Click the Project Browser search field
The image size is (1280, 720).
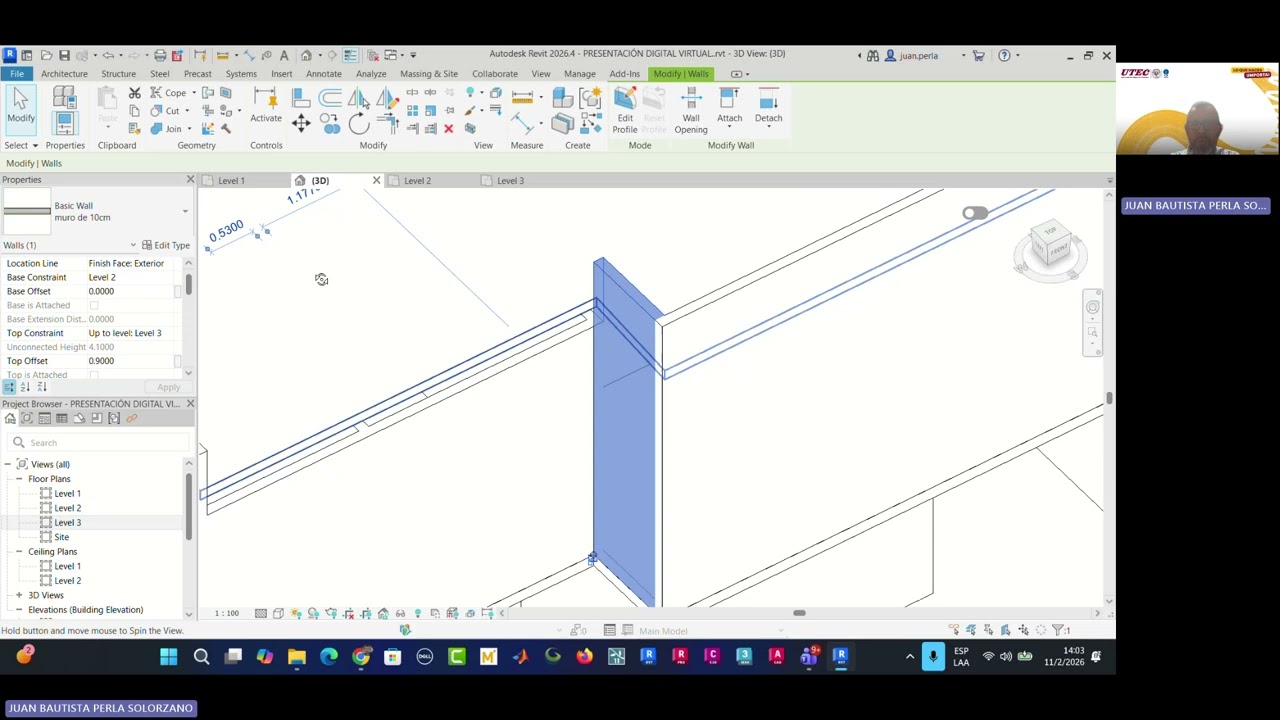point(97,443)
